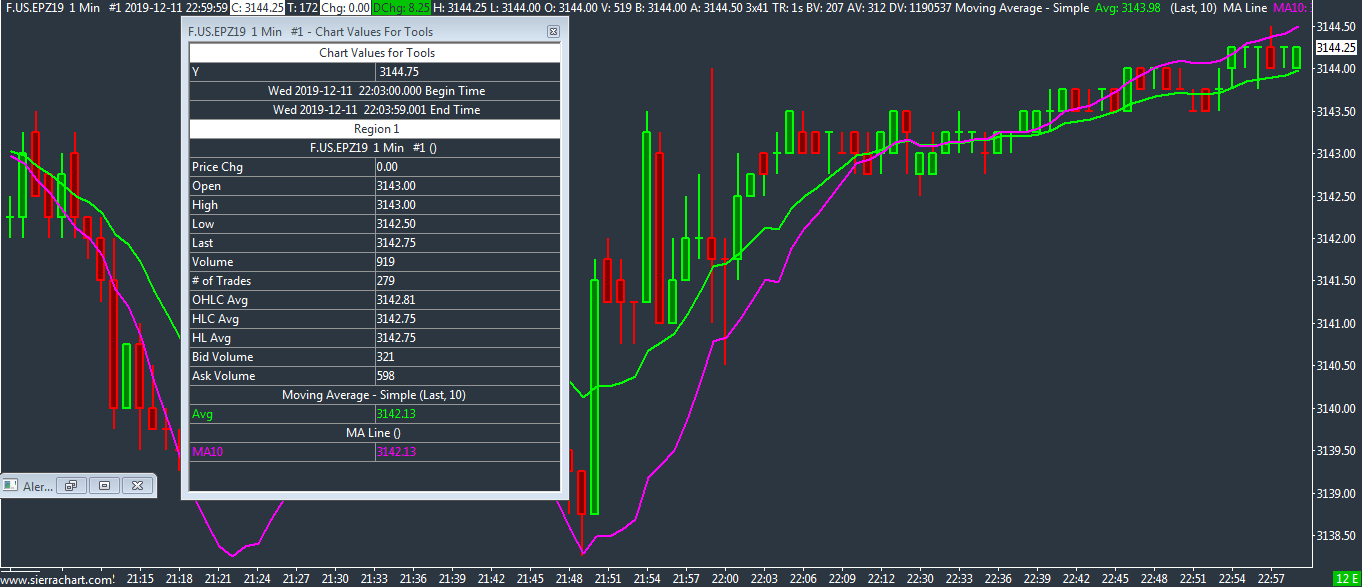
Task: Click the 'HLC Avg' label cell
Action: [282, 319]
